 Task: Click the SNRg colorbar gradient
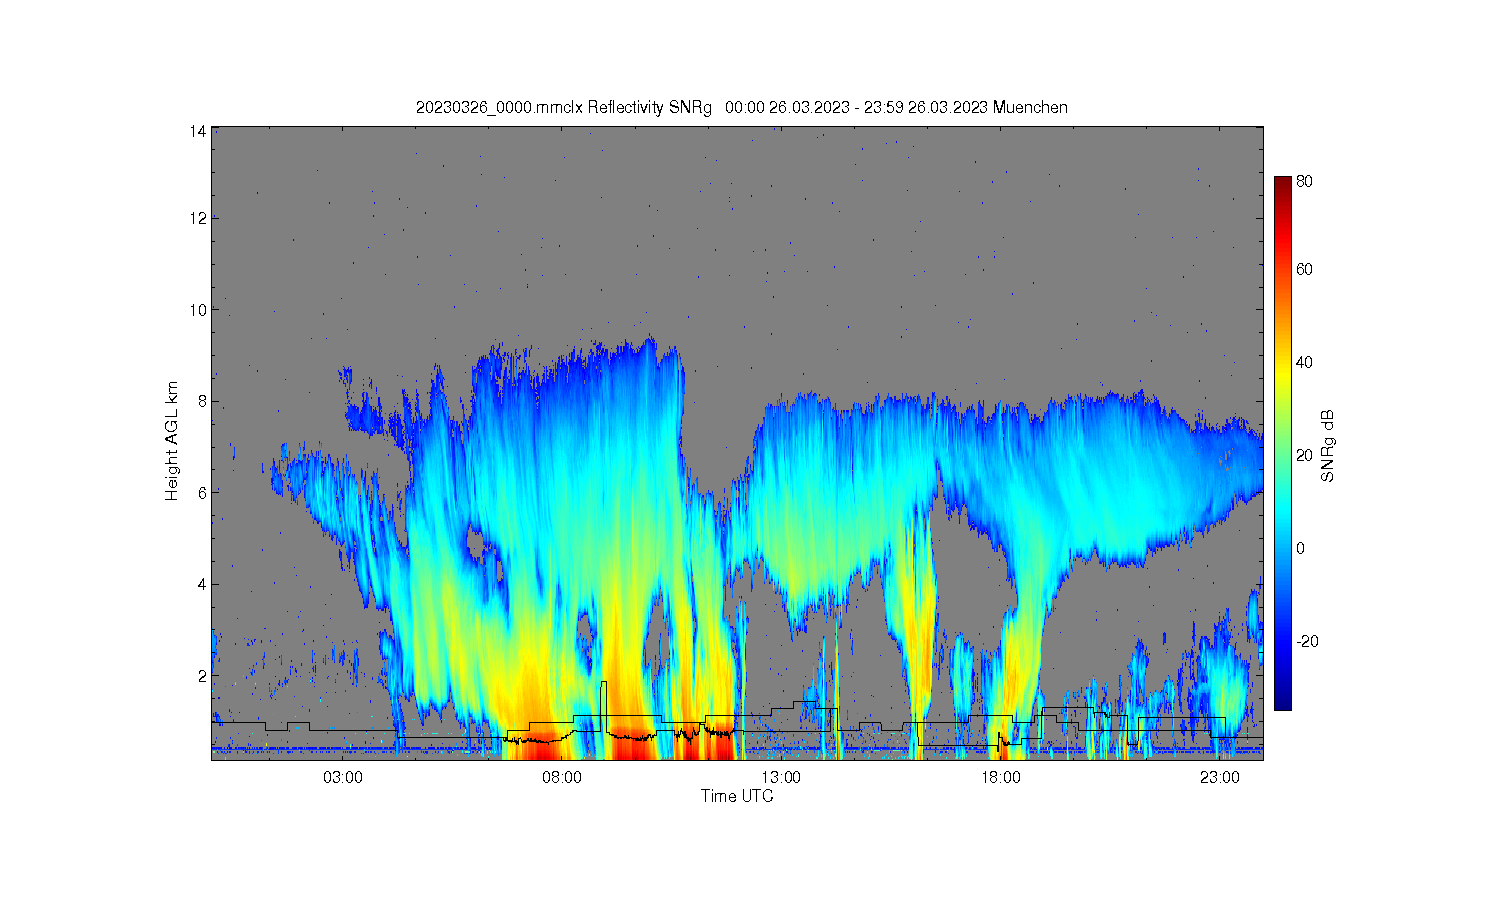pos(1282,443)
